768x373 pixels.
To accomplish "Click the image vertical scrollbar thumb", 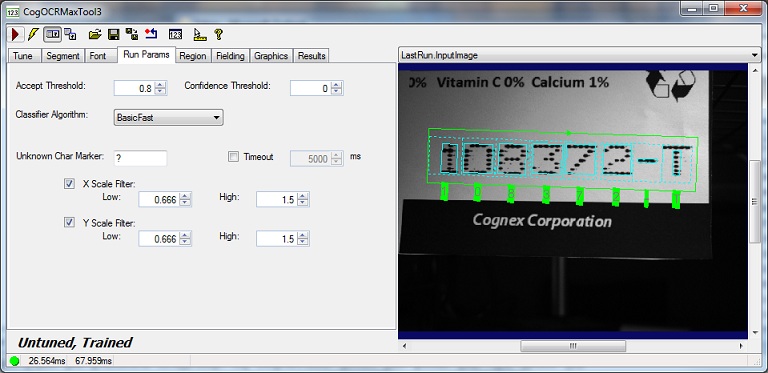I will pyautogui.click(x=754, y=201).
